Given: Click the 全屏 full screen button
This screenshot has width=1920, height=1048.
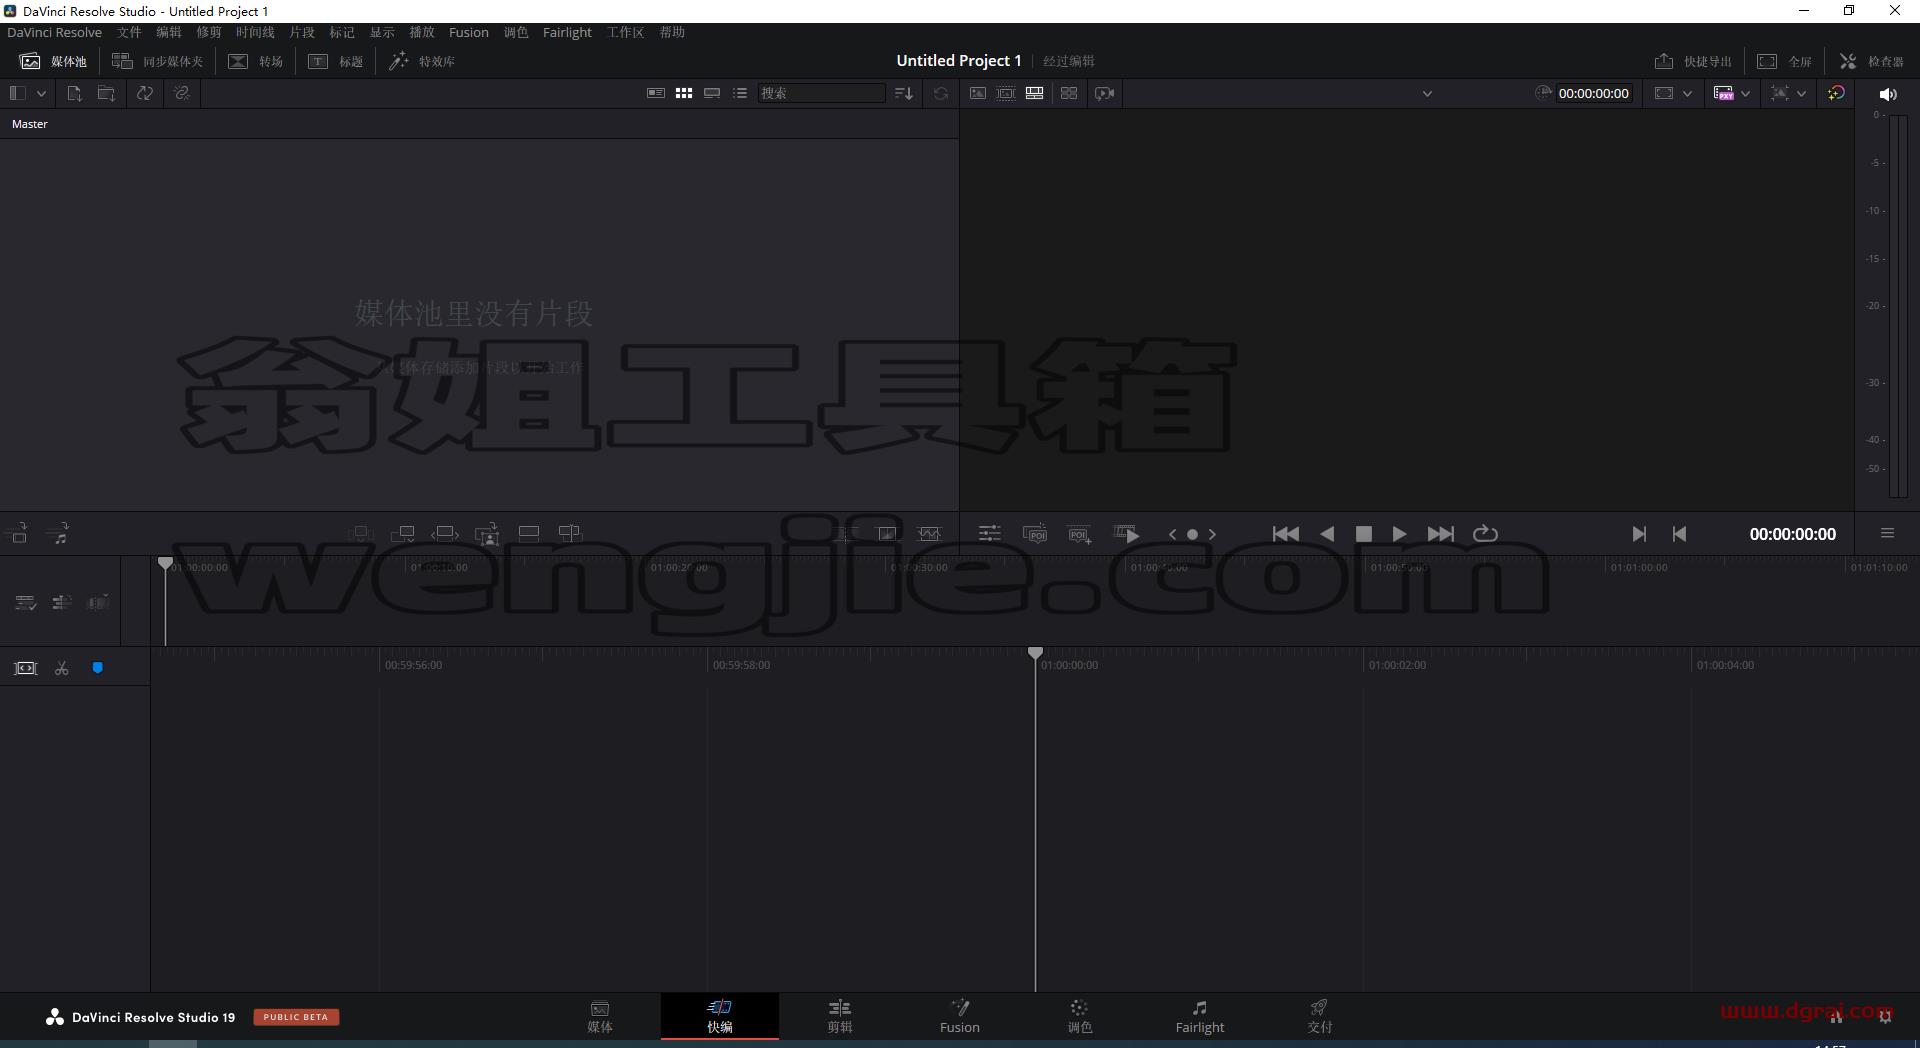Looking at the screenshot, I should pos(1785,61).
